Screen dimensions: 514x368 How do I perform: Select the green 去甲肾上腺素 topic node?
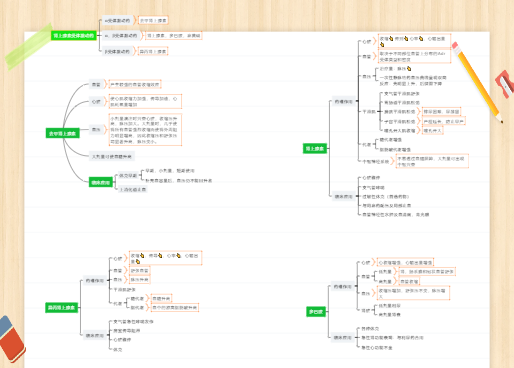coord(63,133)
